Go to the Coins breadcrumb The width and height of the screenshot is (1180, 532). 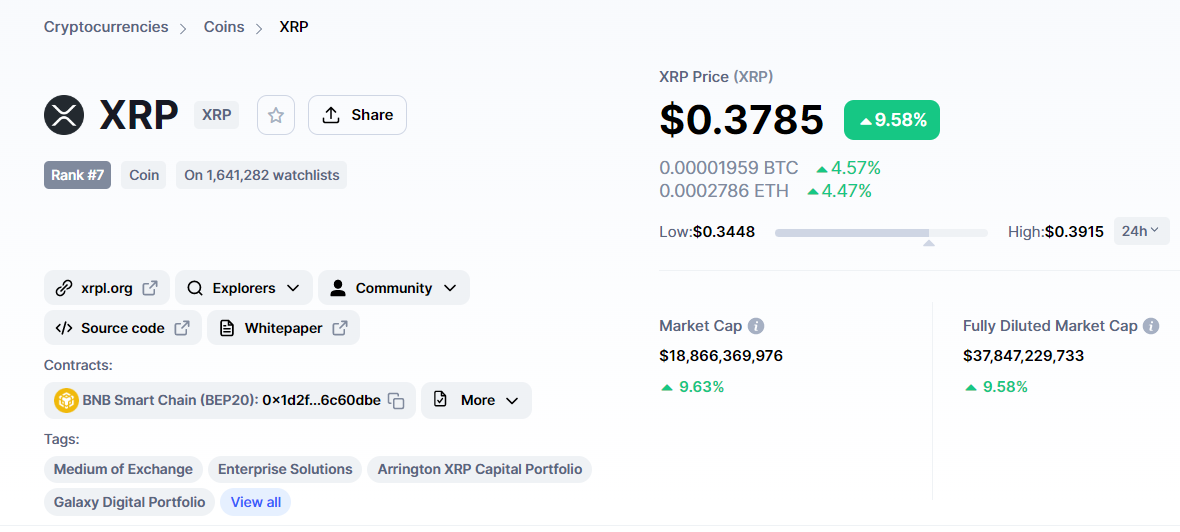[x=224, y=27]
